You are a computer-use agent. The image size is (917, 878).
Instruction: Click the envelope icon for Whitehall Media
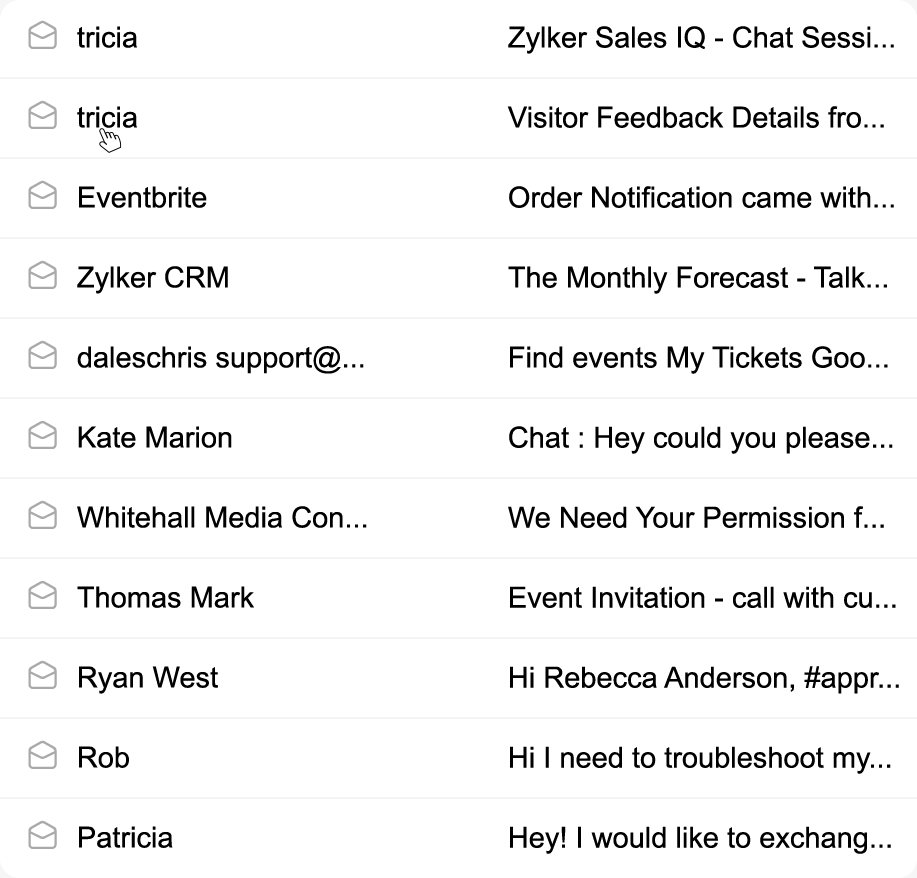tap(42, 517)
